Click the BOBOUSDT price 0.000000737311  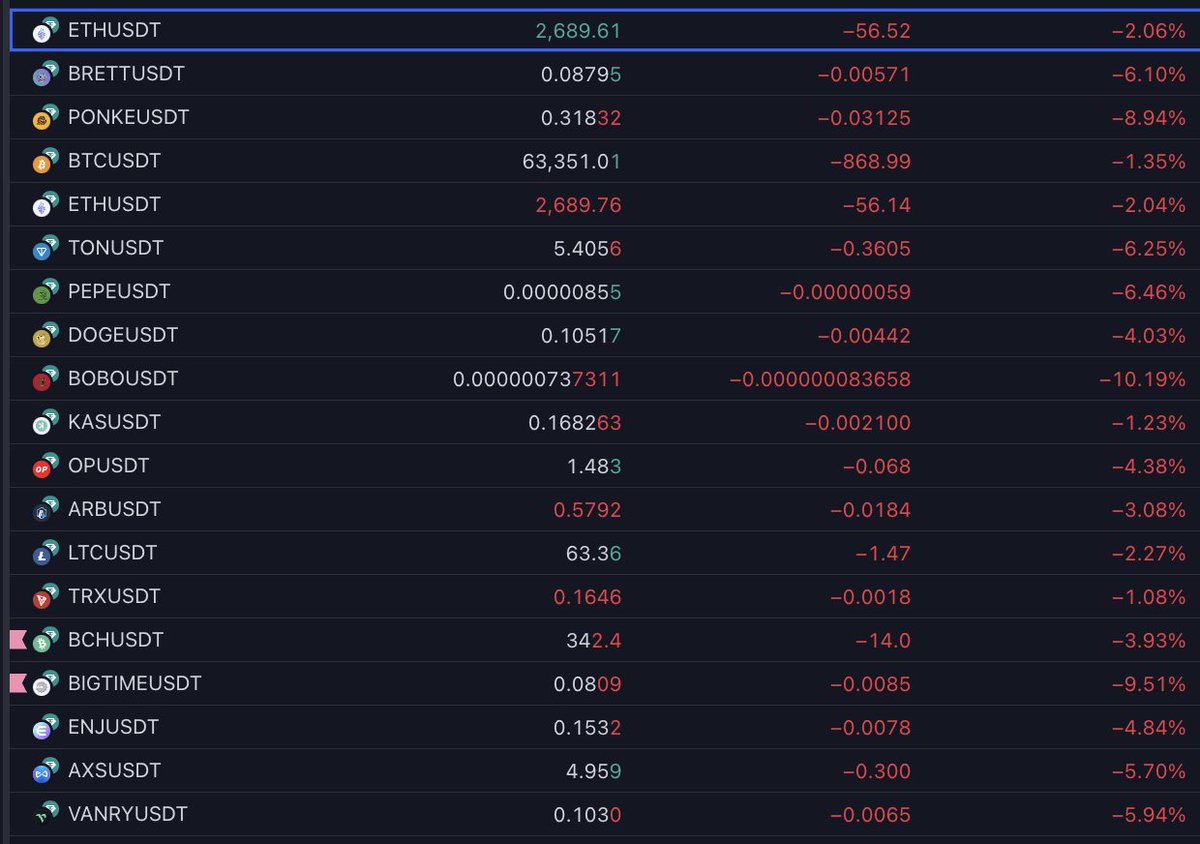pos(537,379)
